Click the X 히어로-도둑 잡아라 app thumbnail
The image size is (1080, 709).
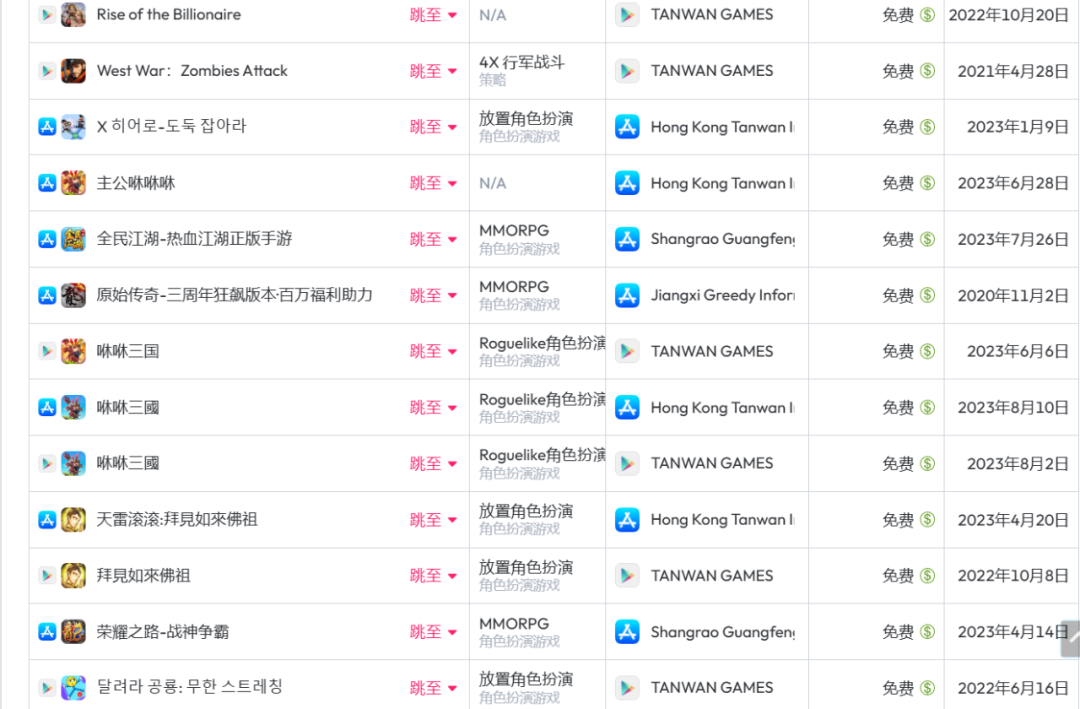(73, 127)
